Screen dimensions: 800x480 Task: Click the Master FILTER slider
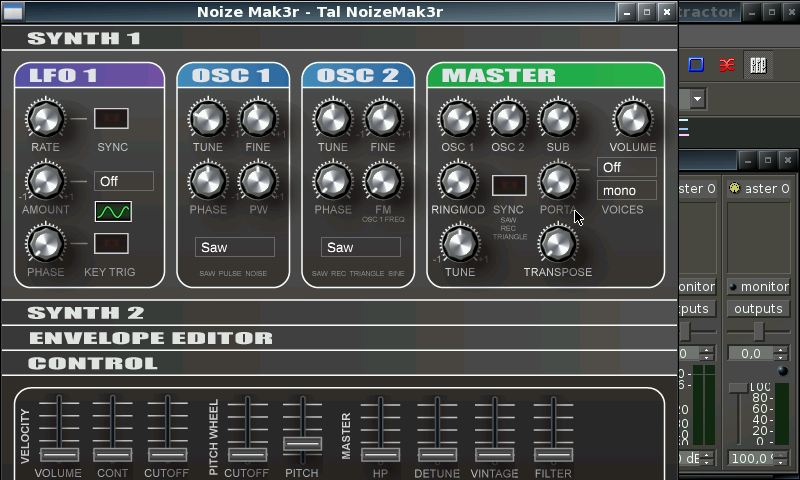tap(553, 454)
